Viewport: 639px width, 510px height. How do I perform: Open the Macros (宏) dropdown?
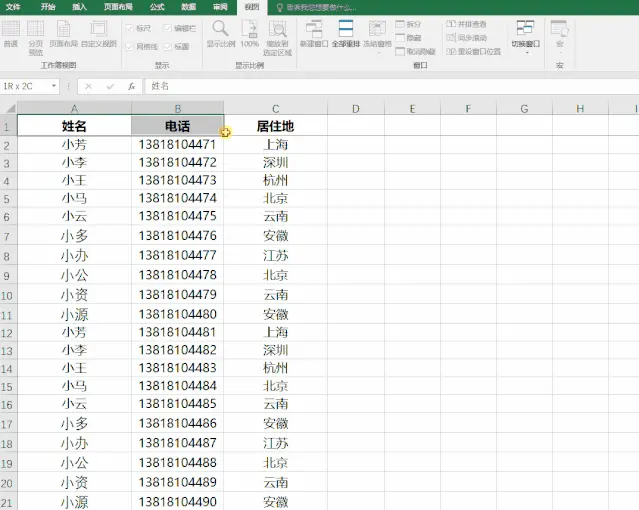pos(560,36)
